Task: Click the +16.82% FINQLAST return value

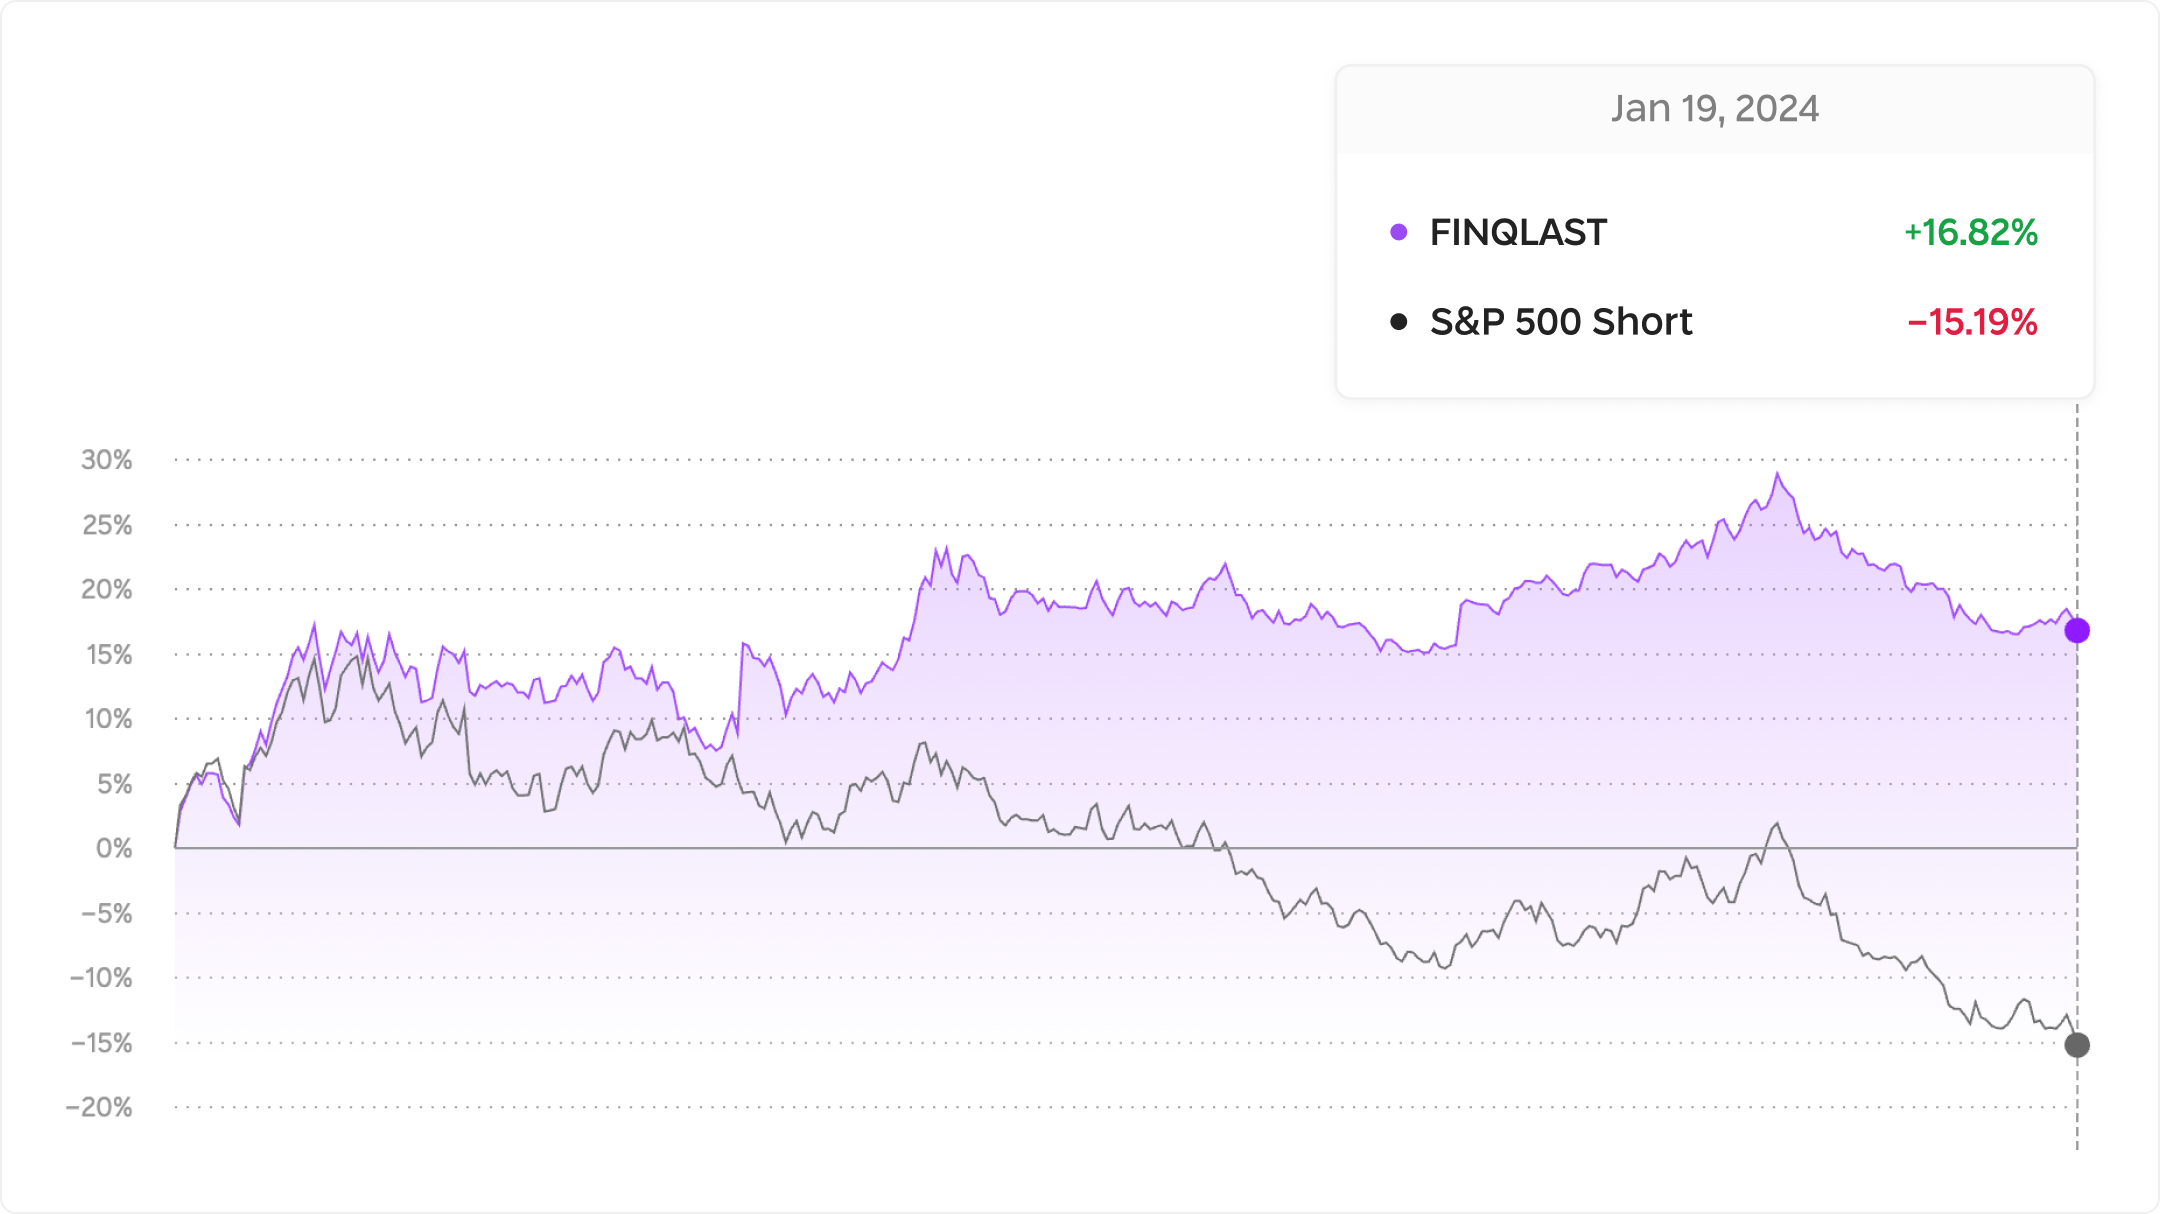Action: click(1970, 232)
